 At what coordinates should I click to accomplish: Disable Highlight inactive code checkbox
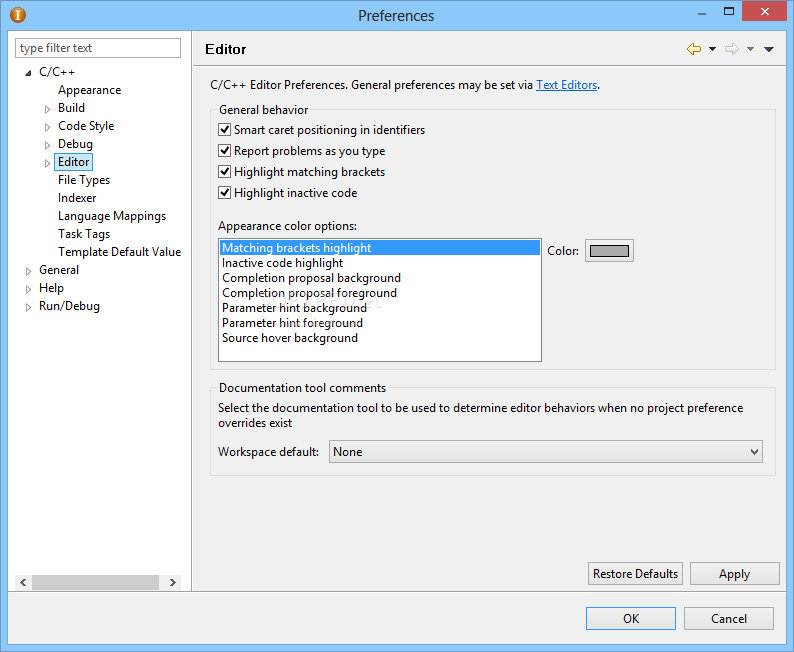(224, 193)
